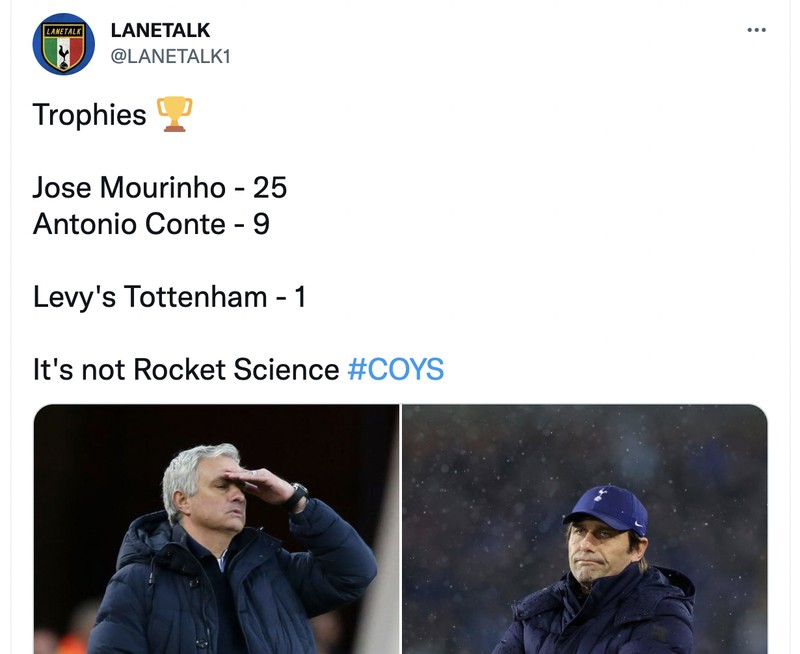
Task: Open the photo of Jose Mourinho
Action: [215, 525]
